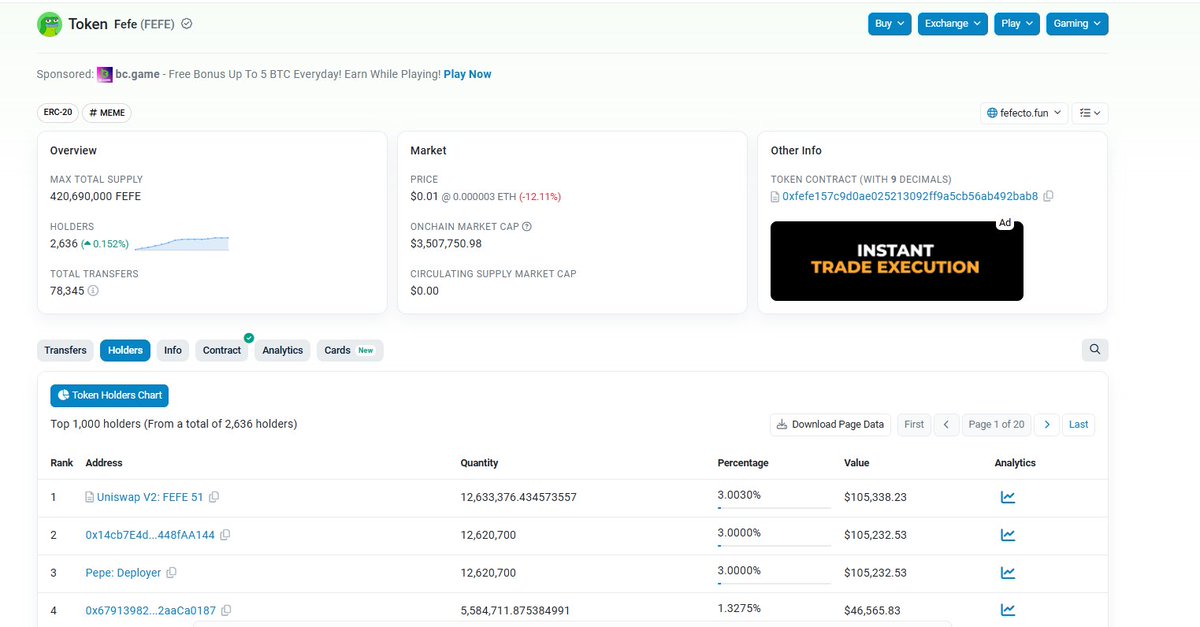Click the Instant Trade Execution ad banner
This screenshot has height=627, width=1200.
(896, 260)
